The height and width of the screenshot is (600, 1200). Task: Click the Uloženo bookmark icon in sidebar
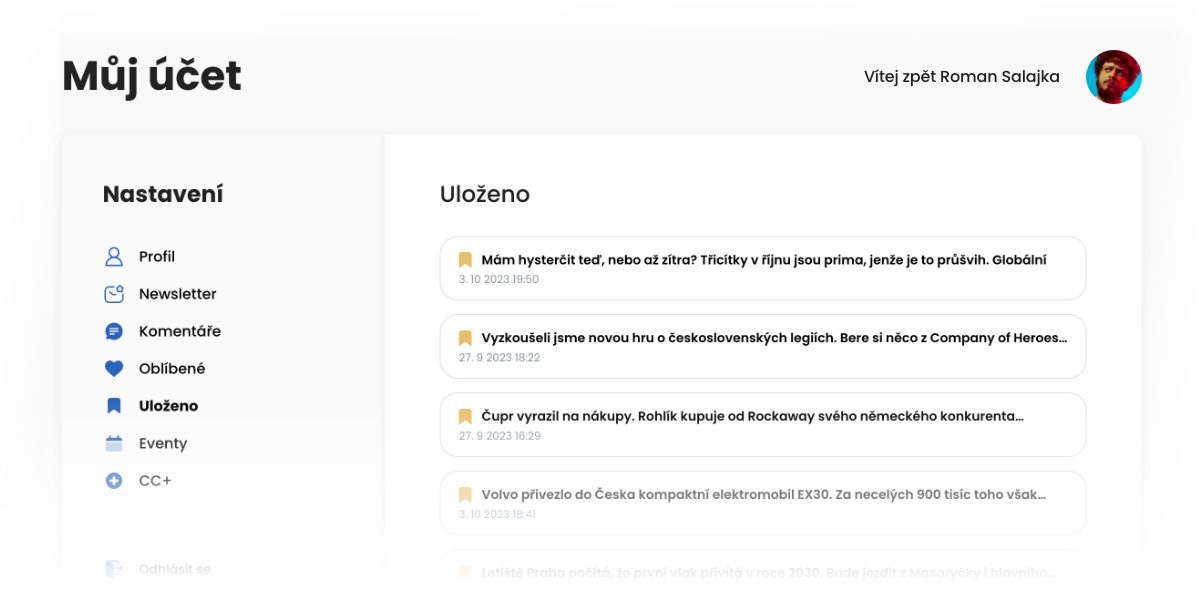[x=114, y=406]
